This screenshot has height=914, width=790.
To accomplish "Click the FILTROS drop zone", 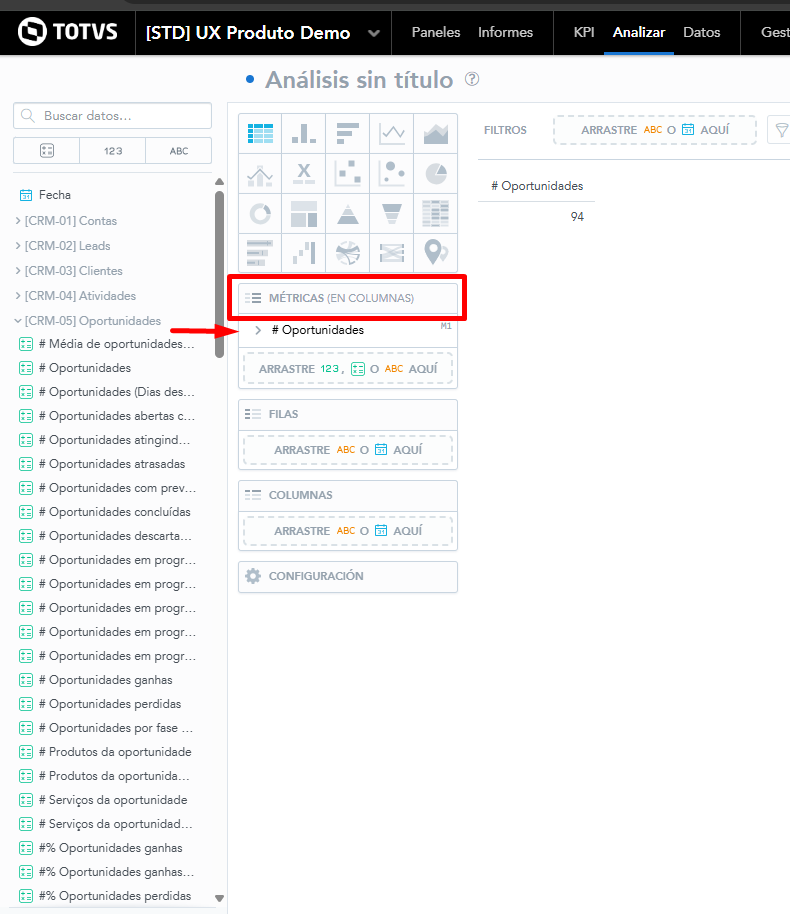I will 655,130.
